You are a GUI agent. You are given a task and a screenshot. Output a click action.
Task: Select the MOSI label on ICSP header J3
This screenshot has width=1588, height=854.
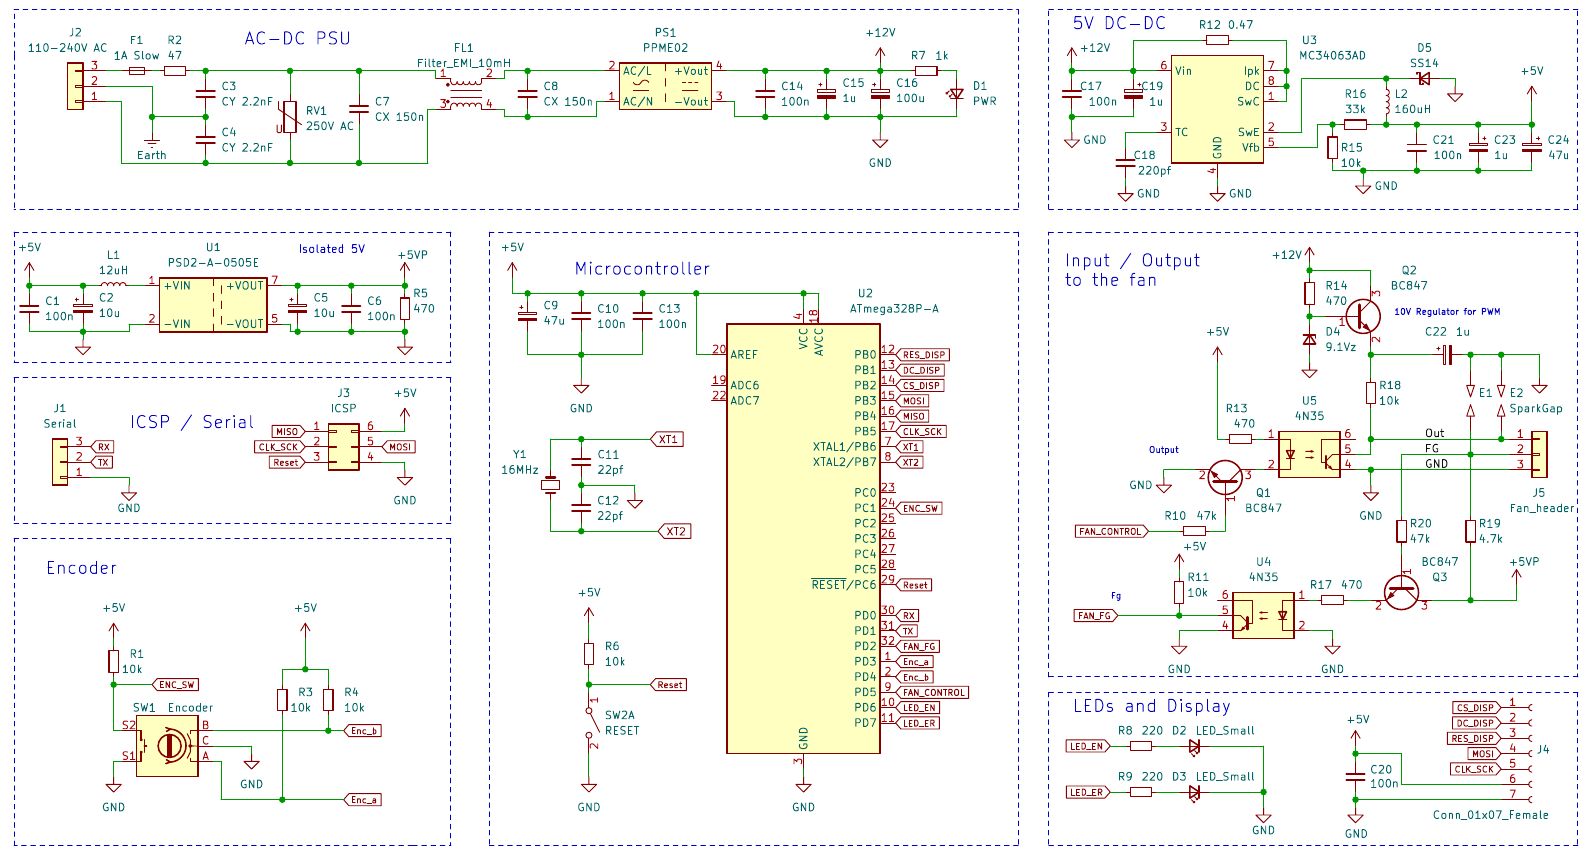pos(399,447)
